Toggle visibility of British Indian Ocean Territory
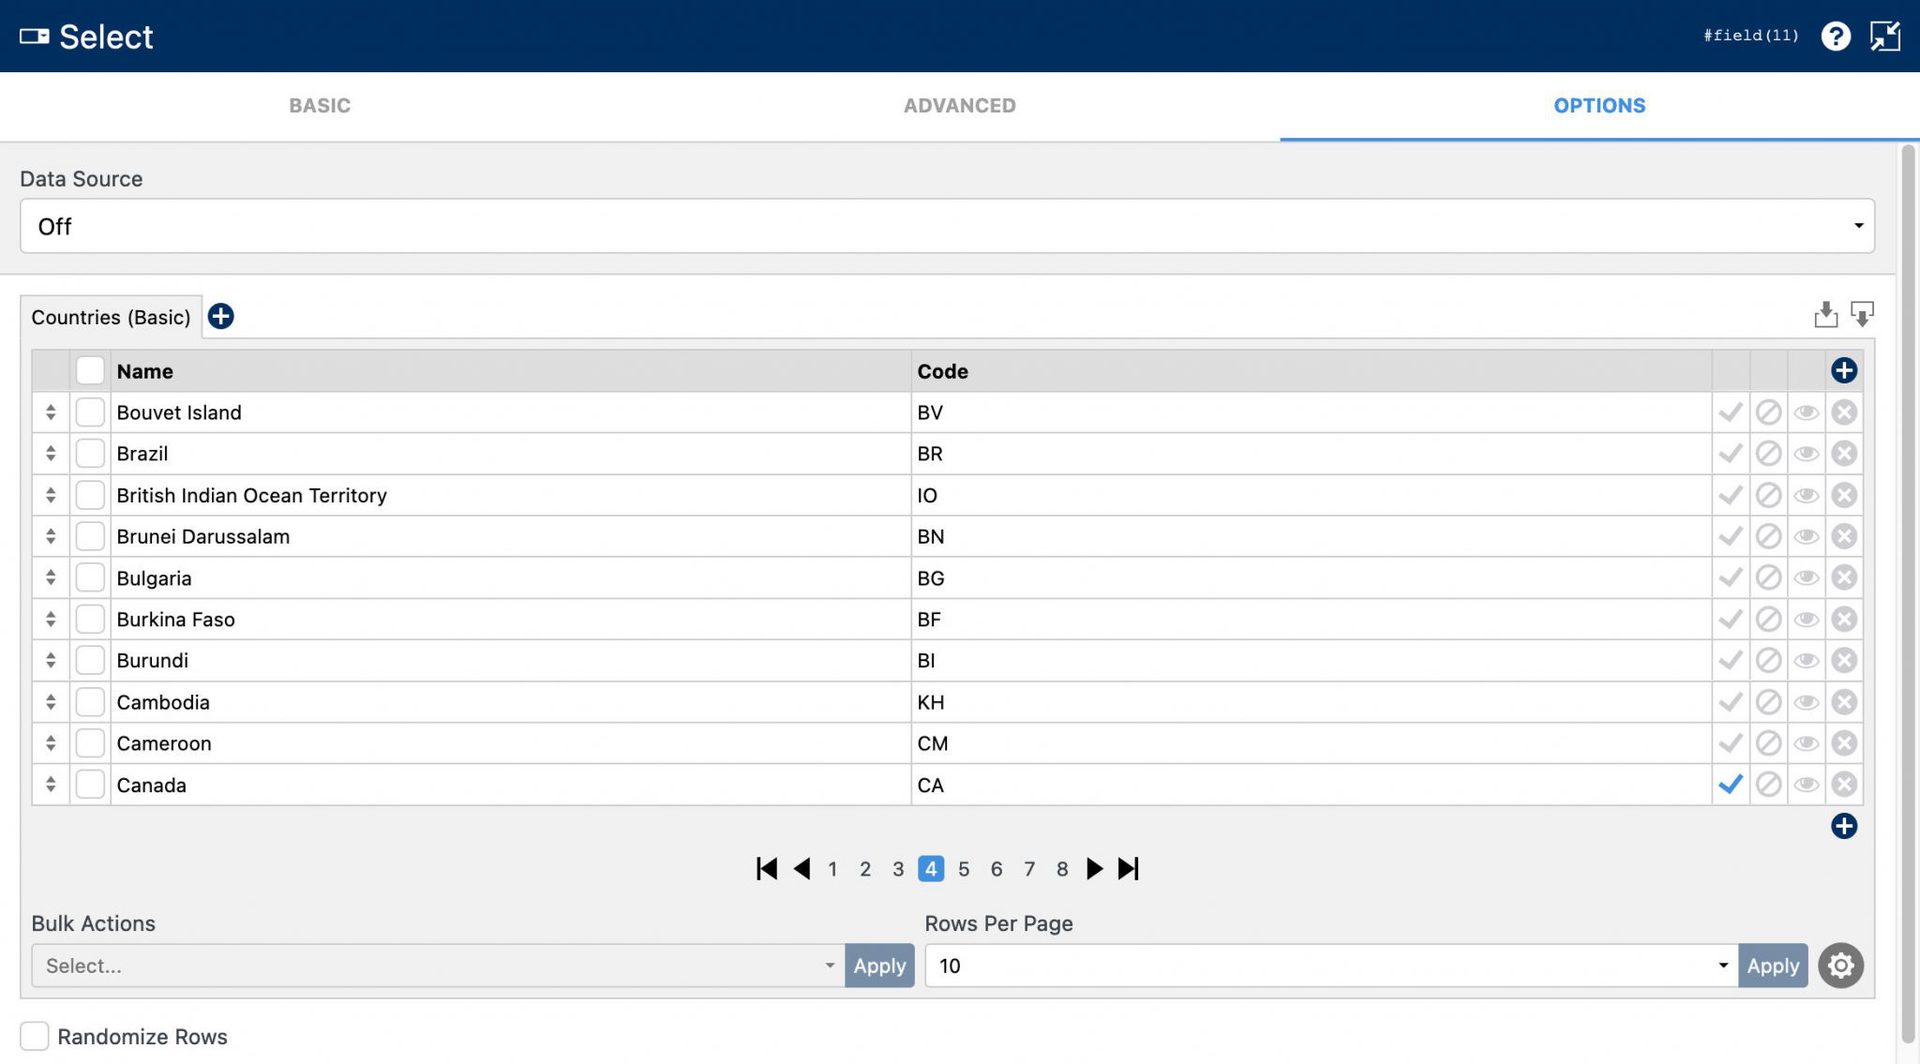1920x1064 pixels. 1806,495
